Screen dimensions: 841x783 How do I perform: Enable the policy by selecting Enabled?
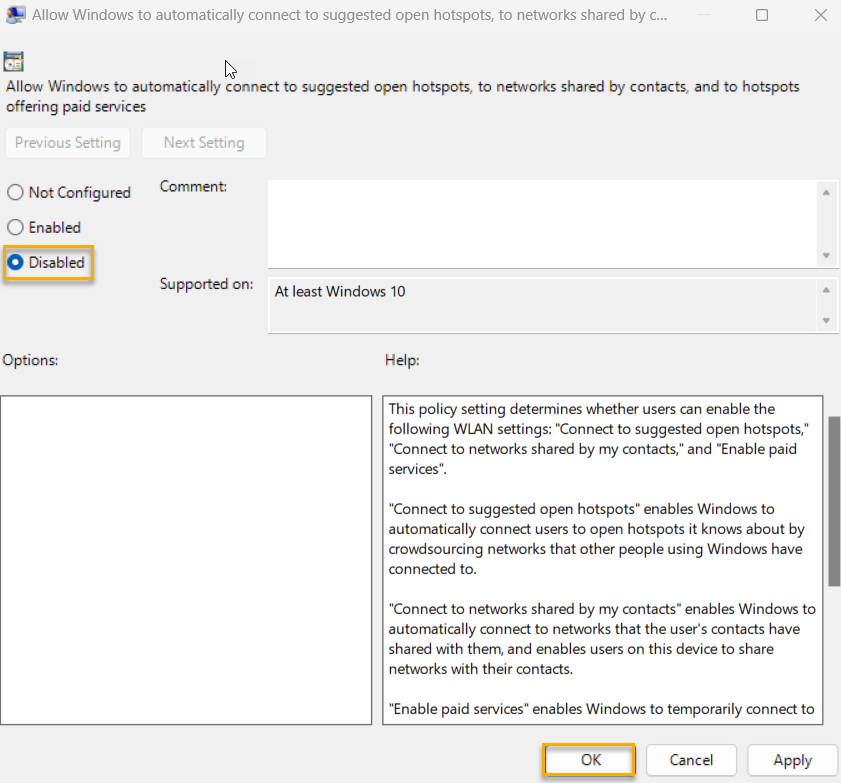click(15, 227)
